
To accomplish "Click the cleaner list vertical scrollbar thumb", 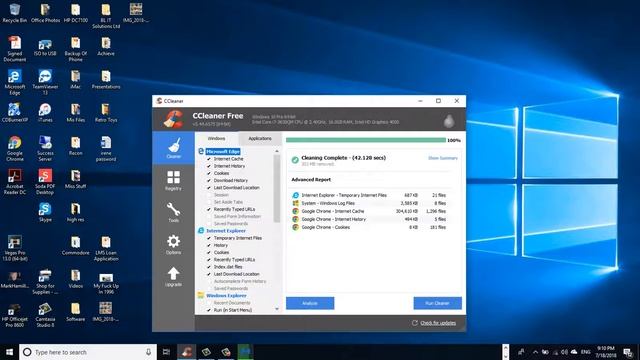I will click(277, 188).
